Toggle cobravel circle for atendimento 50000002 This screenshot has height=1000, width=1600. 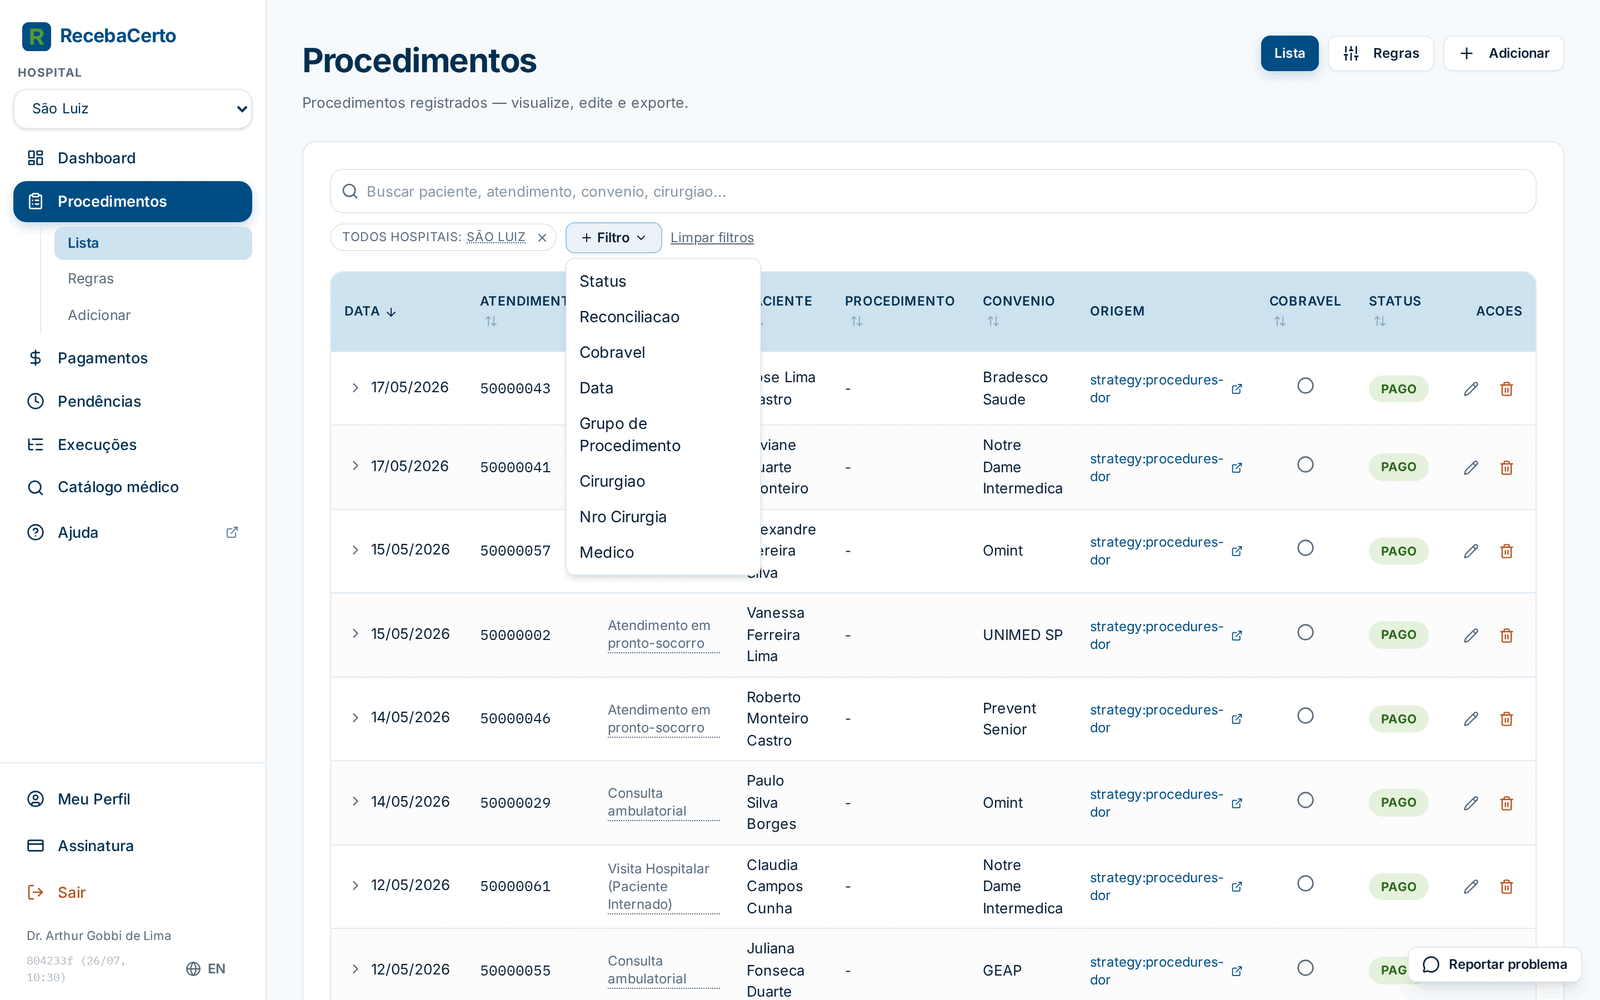(x=1305, y=632)
